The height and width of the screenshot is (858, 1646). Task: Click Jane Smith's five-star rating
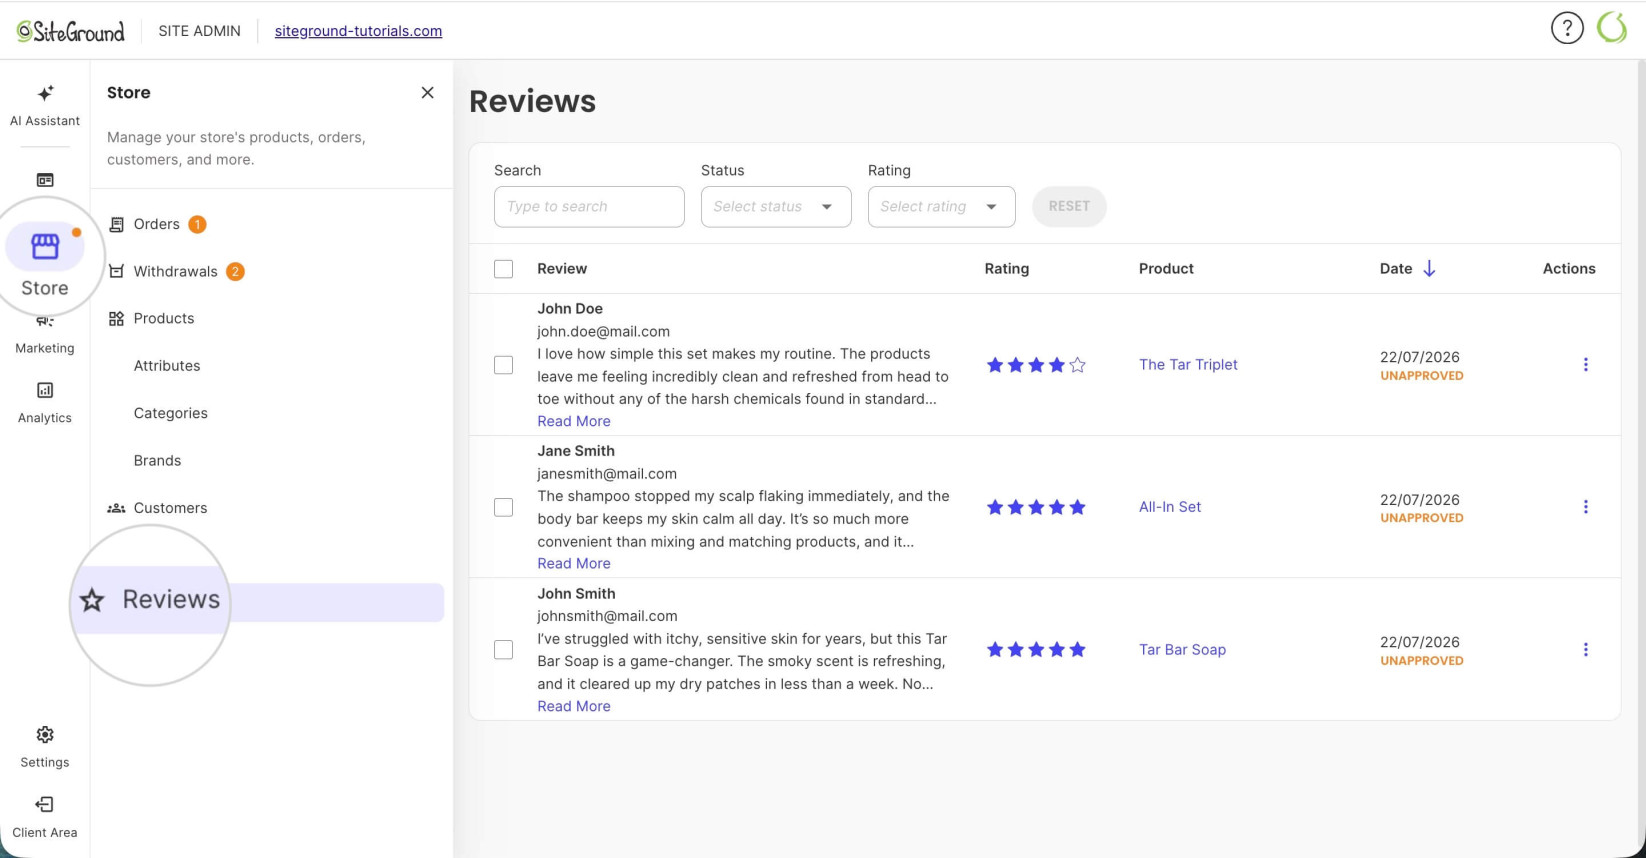1036,507
